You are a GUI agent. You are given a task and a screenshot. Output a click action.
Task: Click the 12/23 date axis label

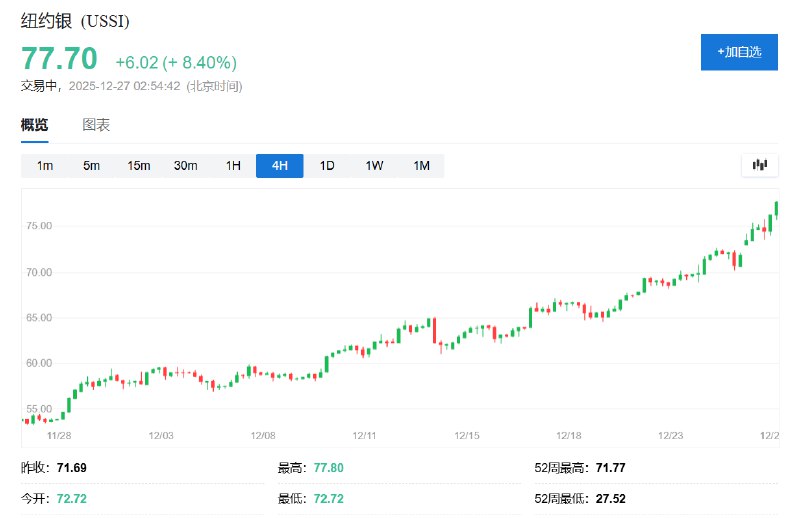[x=670, y=435]
